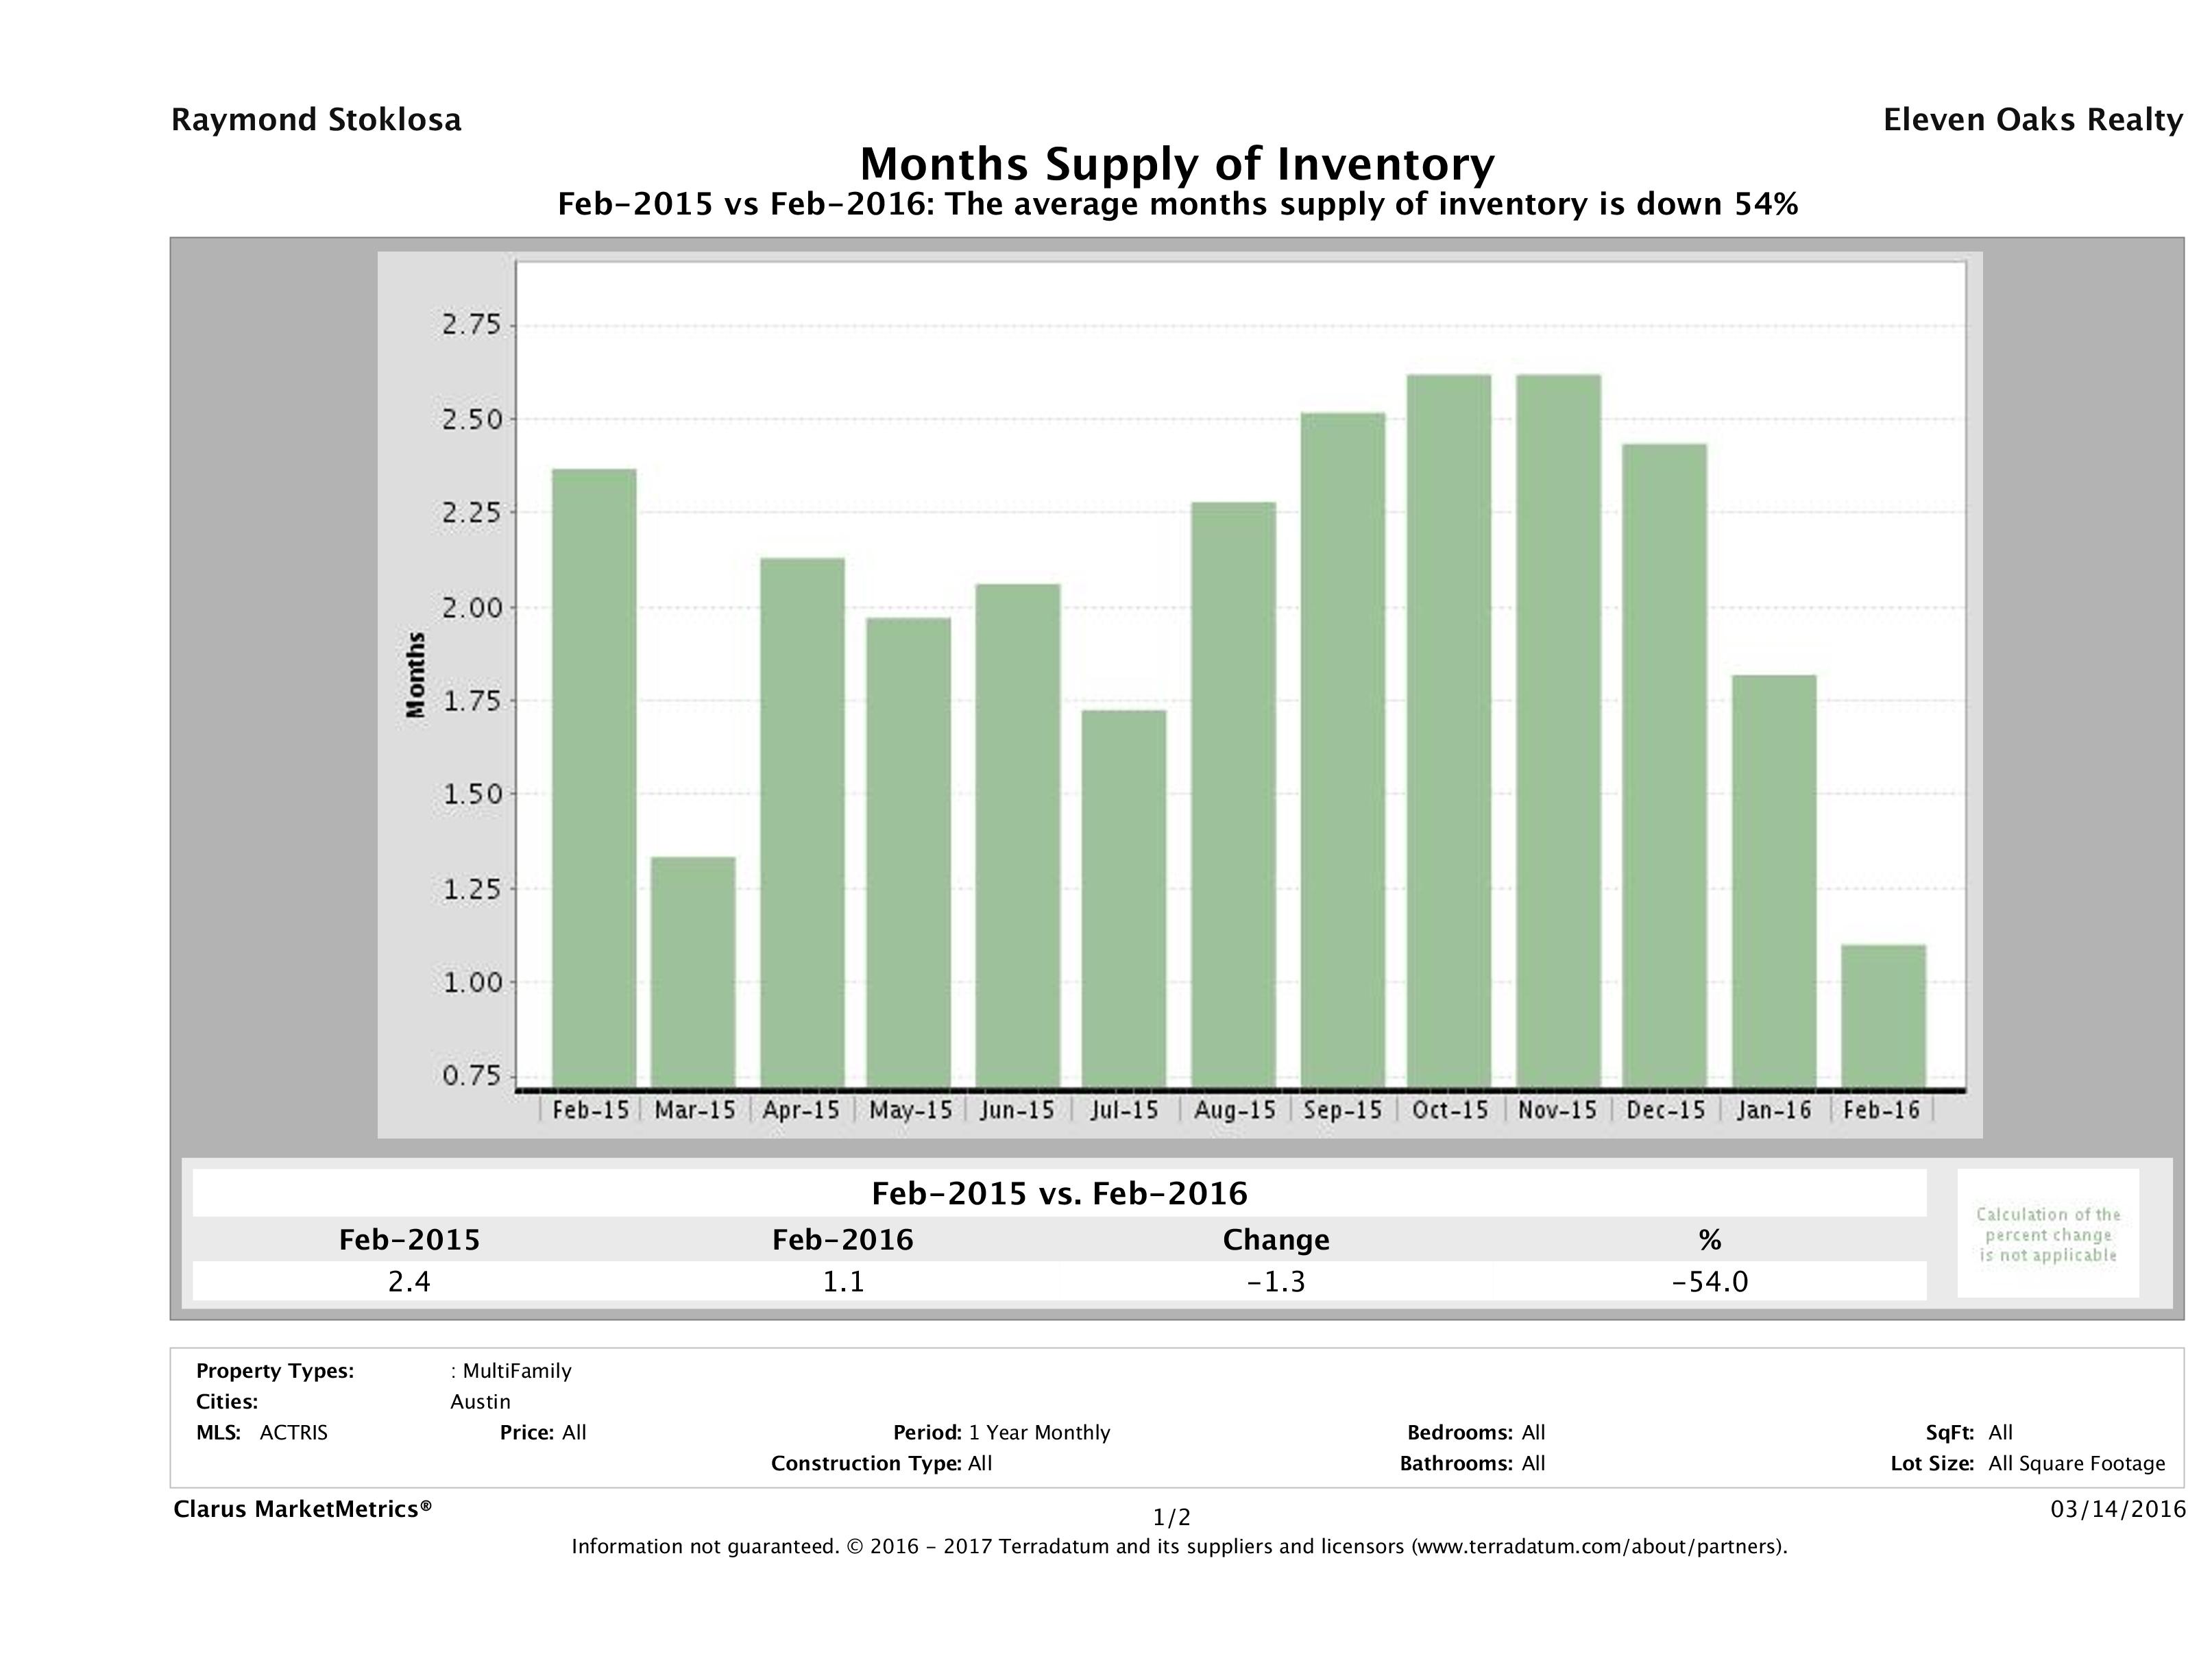Select the Jul-15 bar

(x=1124, y=899)
